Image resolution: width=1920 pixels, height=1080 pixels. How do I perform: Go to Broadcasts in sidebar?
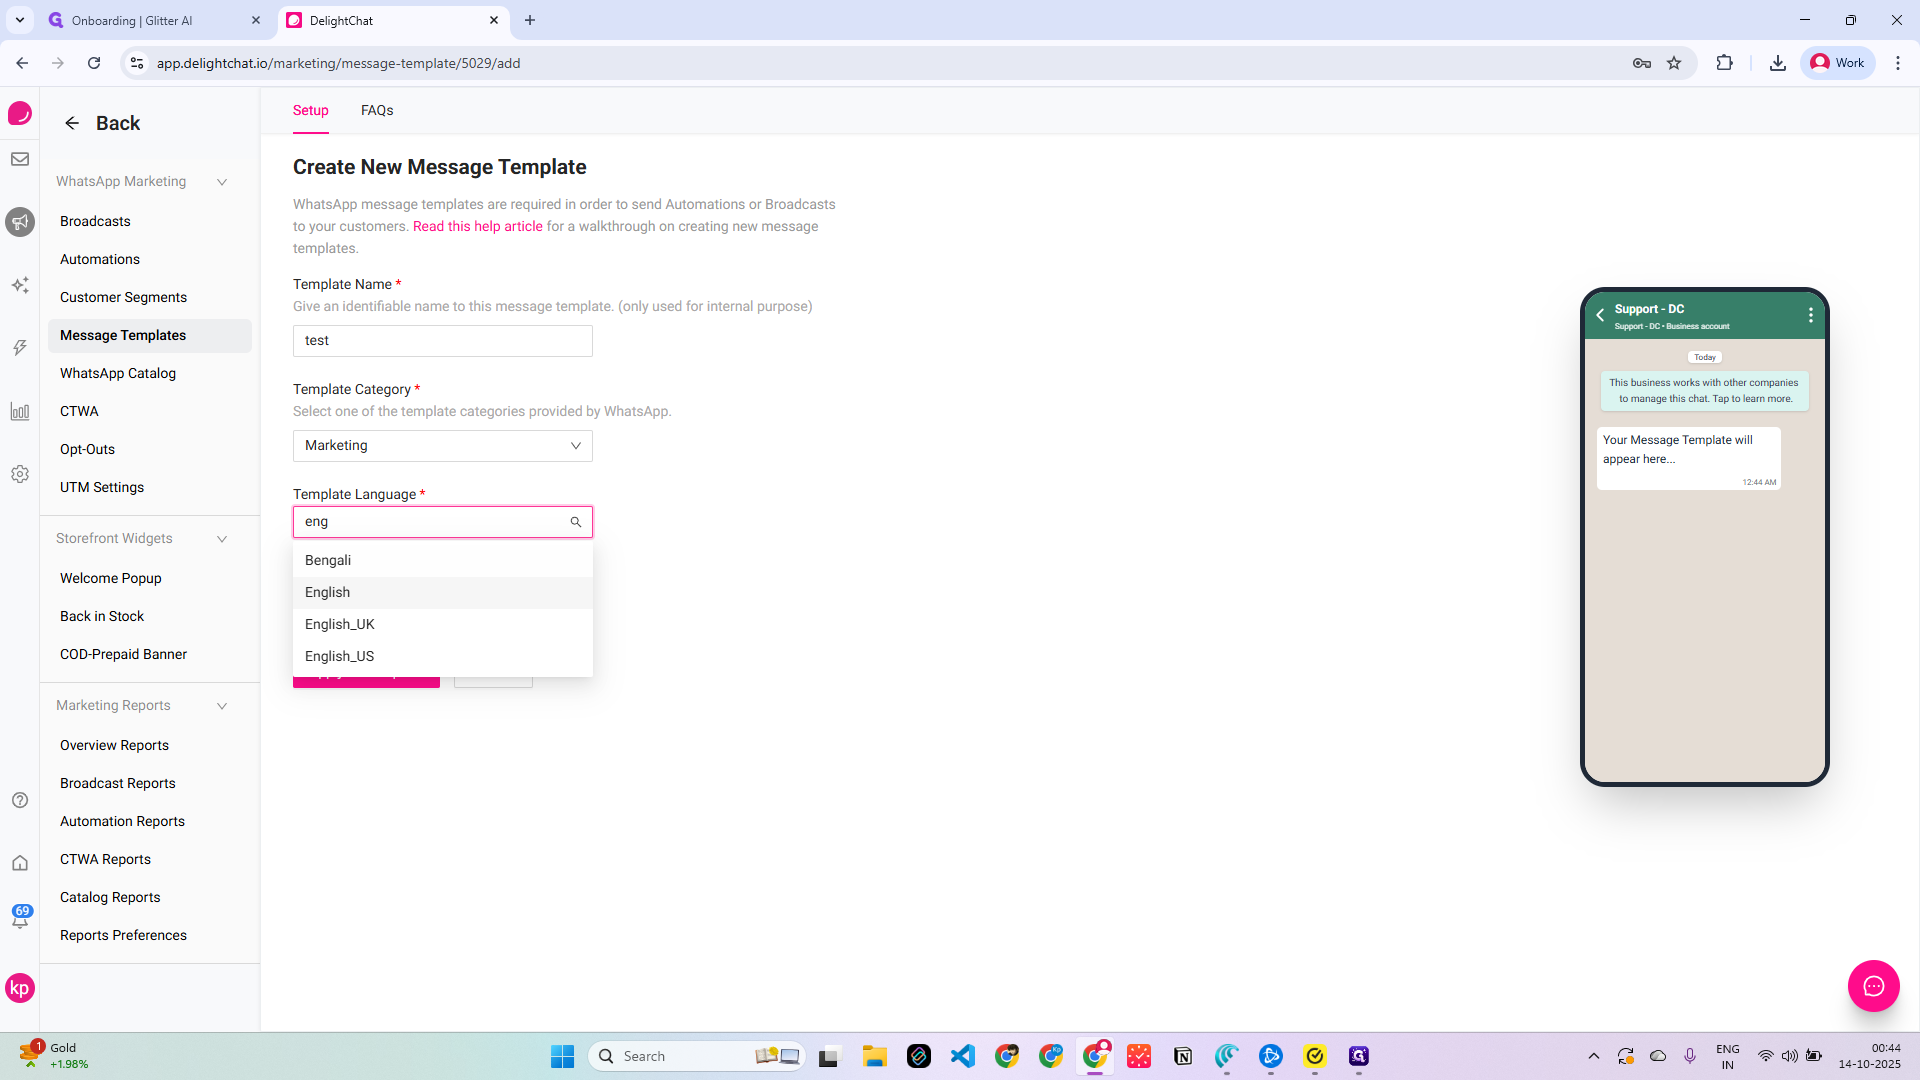pos(95,221)
